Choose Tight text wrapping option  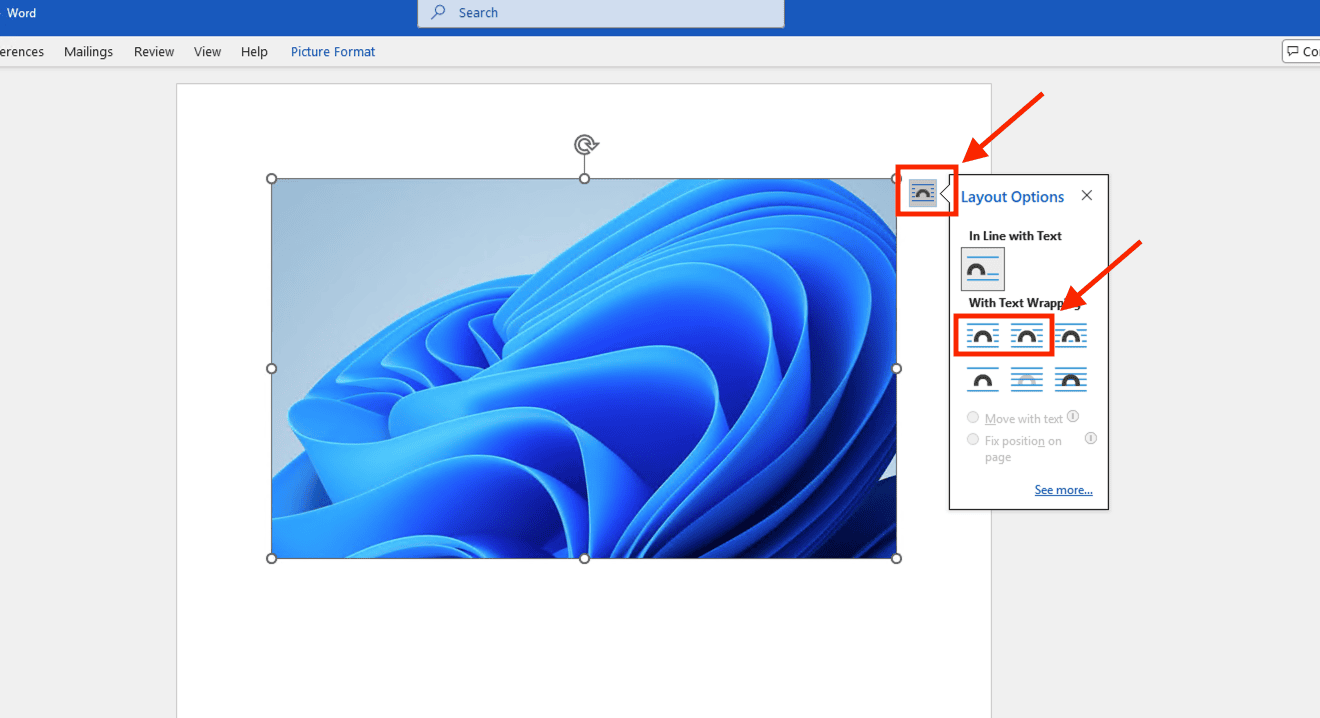pyautogui.click(x=1026, y=336)
